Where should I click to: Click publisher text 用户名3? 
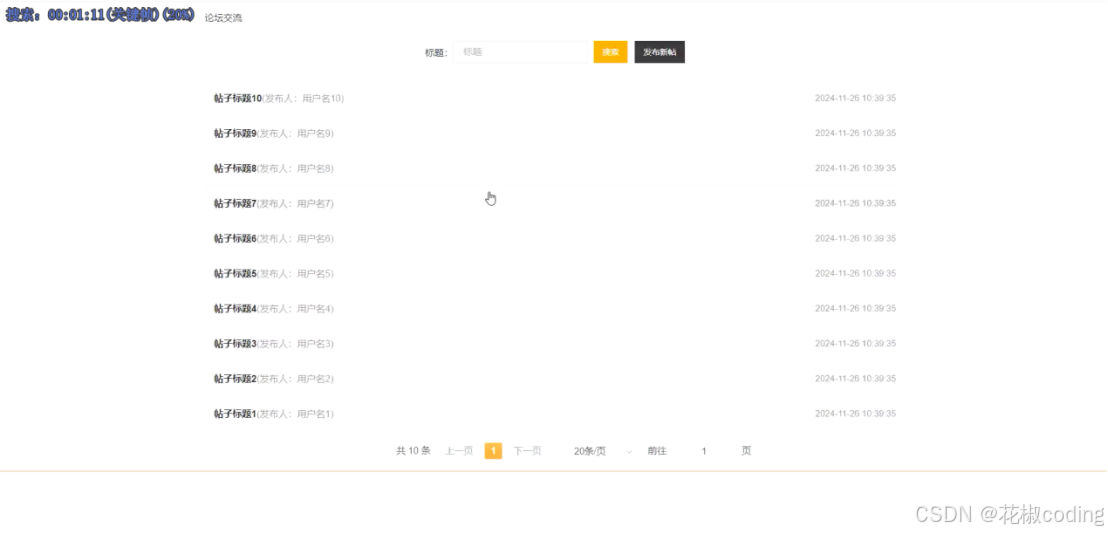tap(313, 343)
